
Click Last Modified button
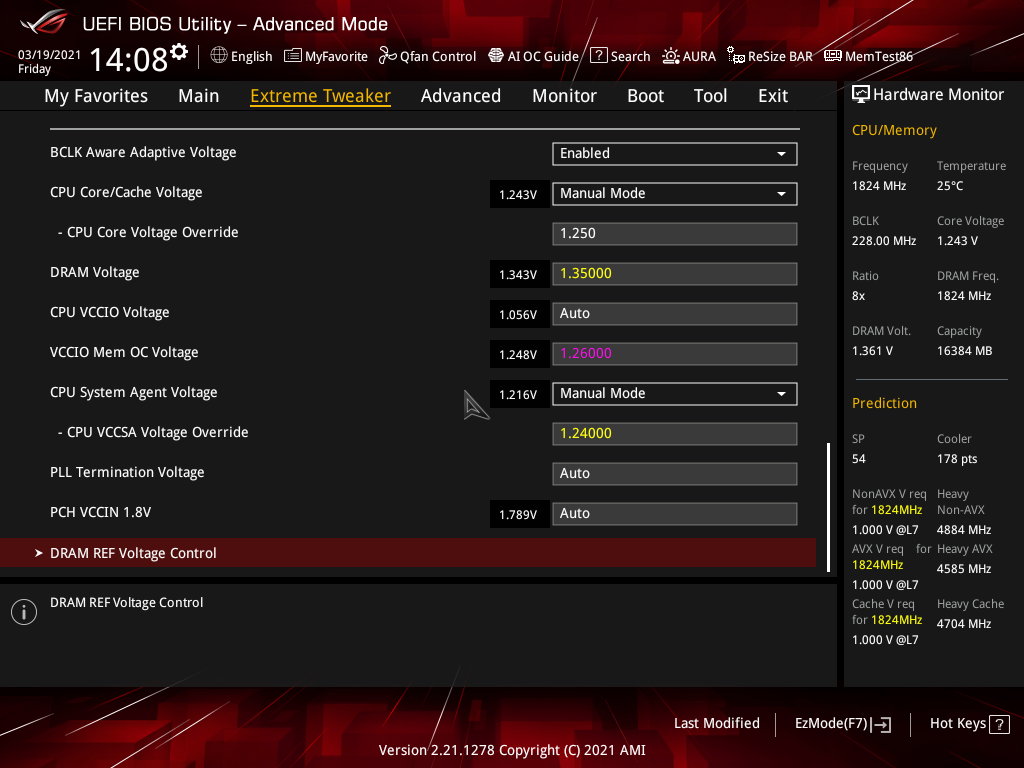coord(716,724)
